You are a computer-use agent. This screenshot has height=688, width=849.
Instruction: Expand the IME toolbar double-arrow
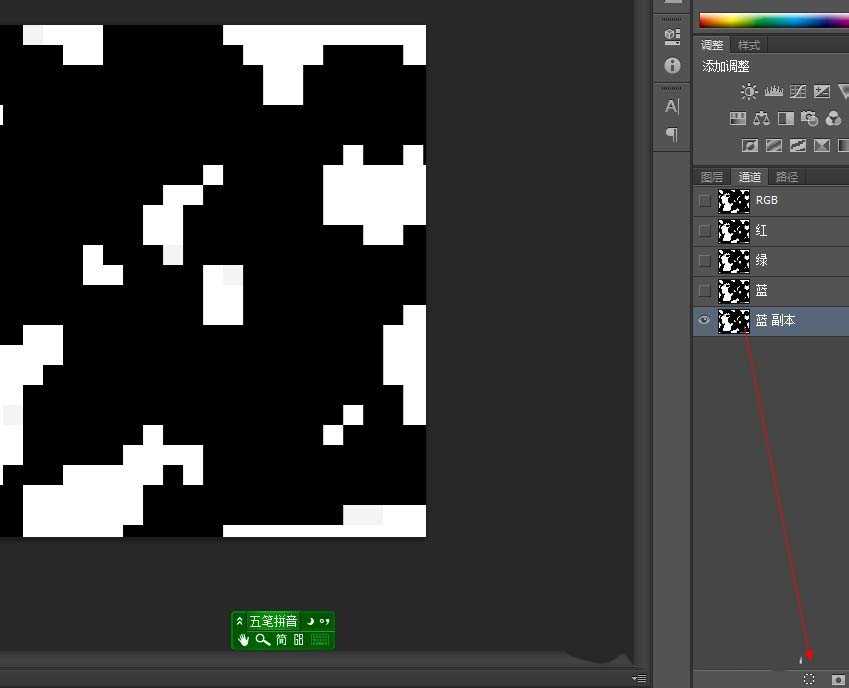[x=240, y=621]
